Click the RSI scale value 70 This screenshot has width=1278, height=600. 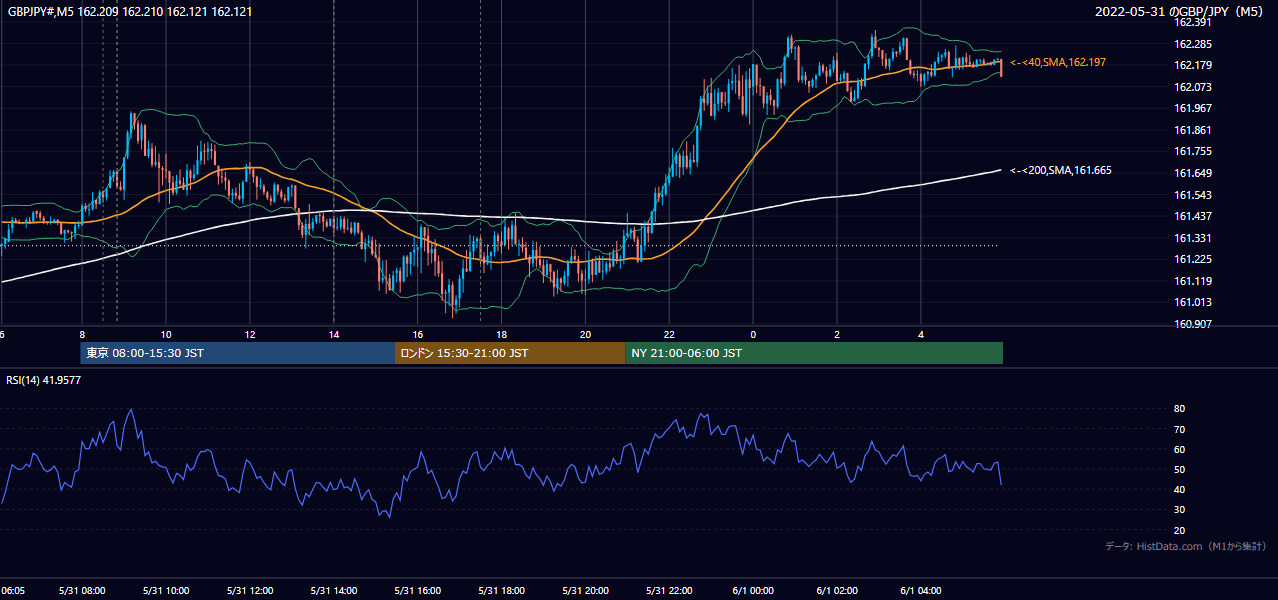pos(1179,429)
